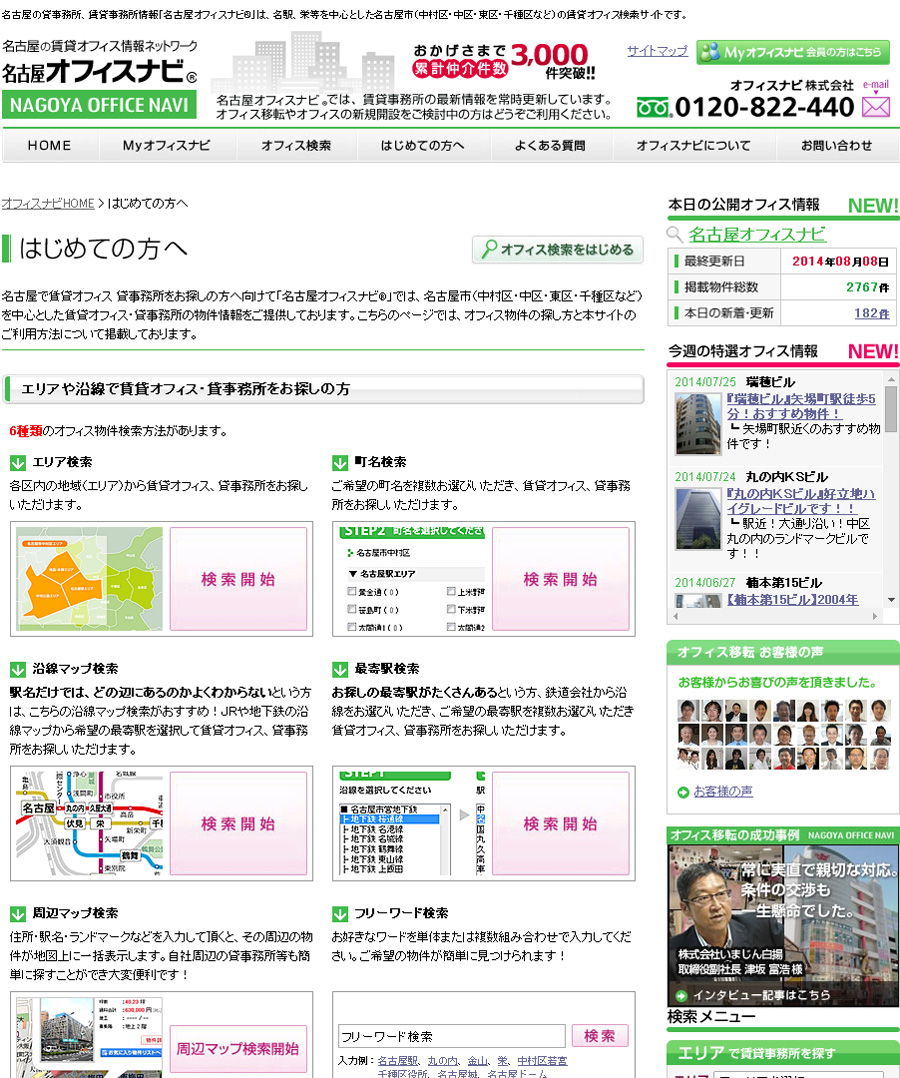This screenshot has height=1078, width=900.
Task: Click the お客様の声 link
Action: pyautogui.click(x=723, y=791)
